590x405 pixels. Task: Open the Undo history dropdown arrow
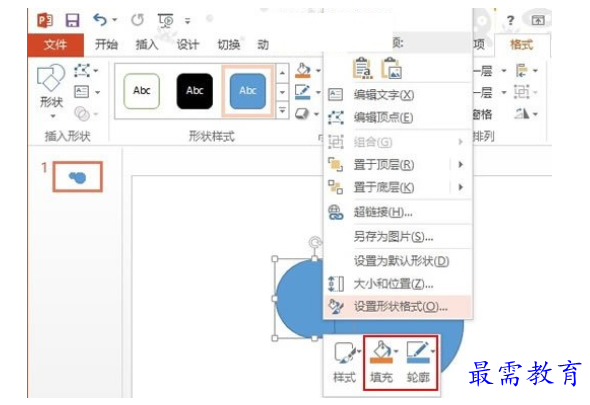115,20
